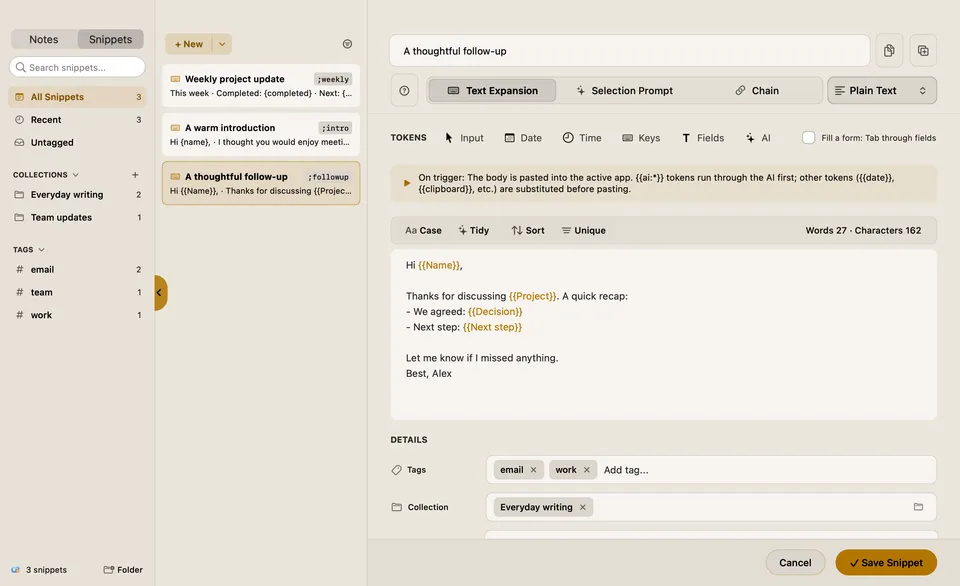Insert a Time token
This screenshot has width=960, height=586.
[582, 138]
